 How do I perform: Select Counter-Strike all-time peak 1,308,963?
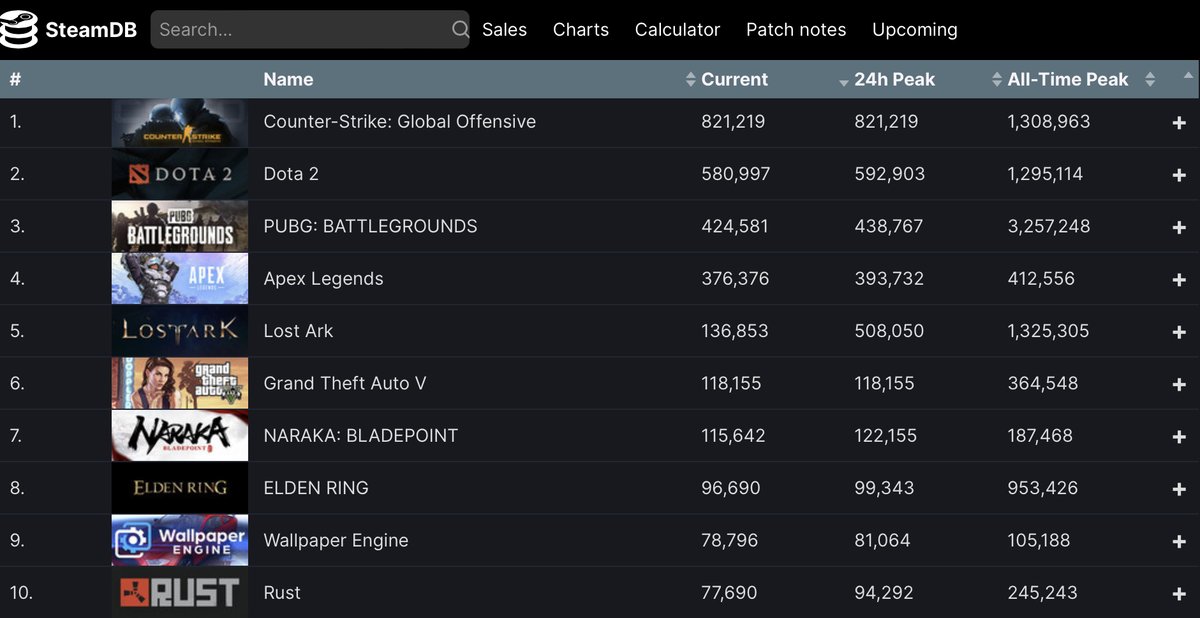tap(1049, 122)
